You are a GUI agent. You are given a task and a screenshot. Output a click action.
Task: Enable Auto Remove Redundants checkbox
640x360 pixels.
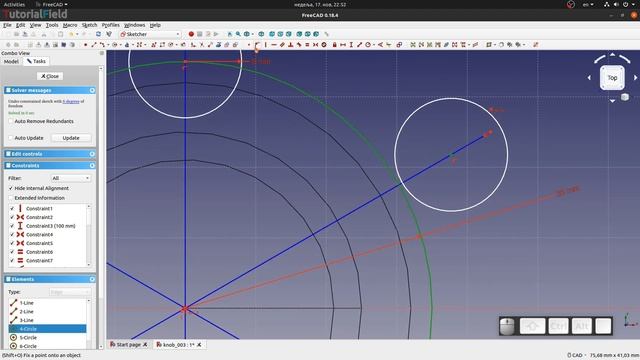tap(11, 121)
